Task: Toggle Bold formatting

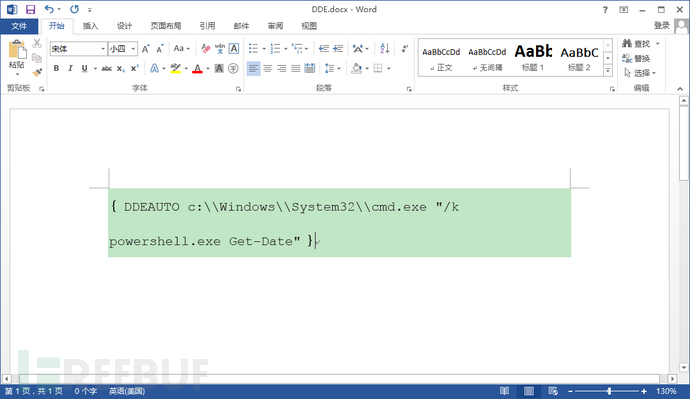Action: [56, 68]
